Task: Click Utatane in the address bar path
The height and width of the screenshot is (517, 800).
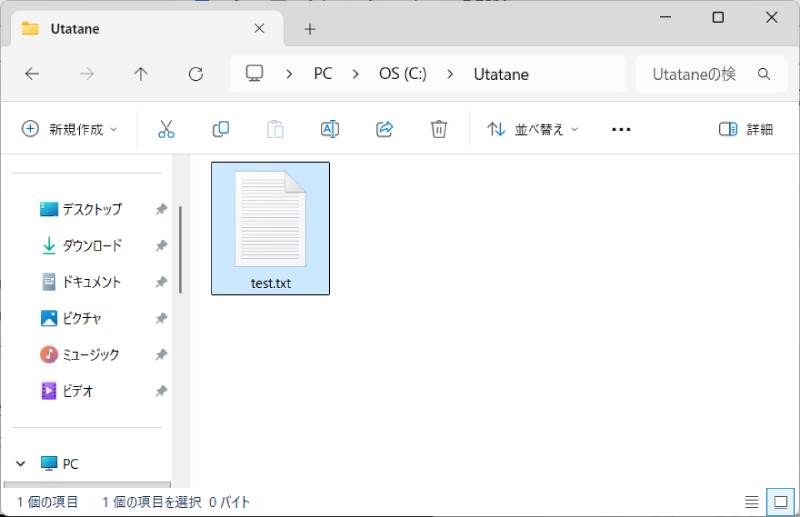Action: click(x=501, y=74)
